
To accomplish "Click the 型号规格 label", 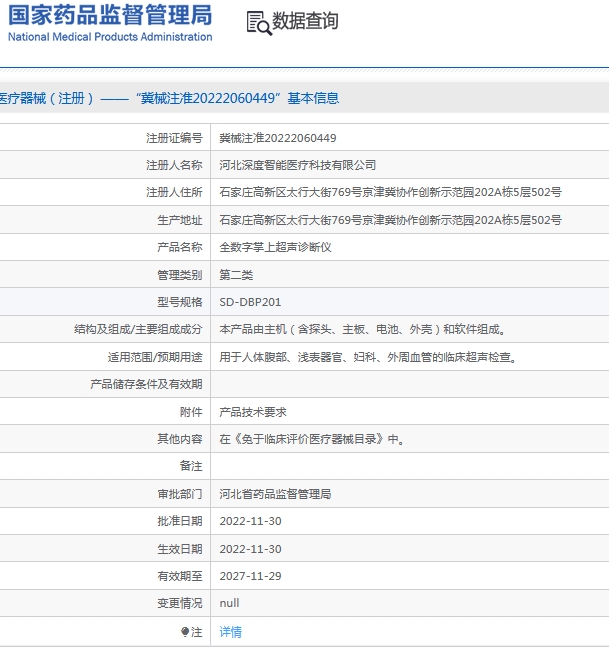I will [180, 302].
